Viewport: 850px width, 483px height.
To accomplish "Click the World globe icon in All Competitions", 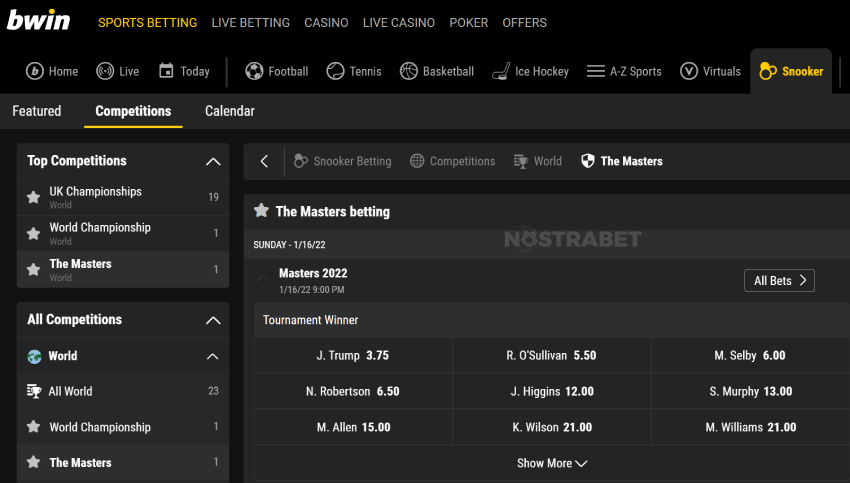I will point(34,356).
